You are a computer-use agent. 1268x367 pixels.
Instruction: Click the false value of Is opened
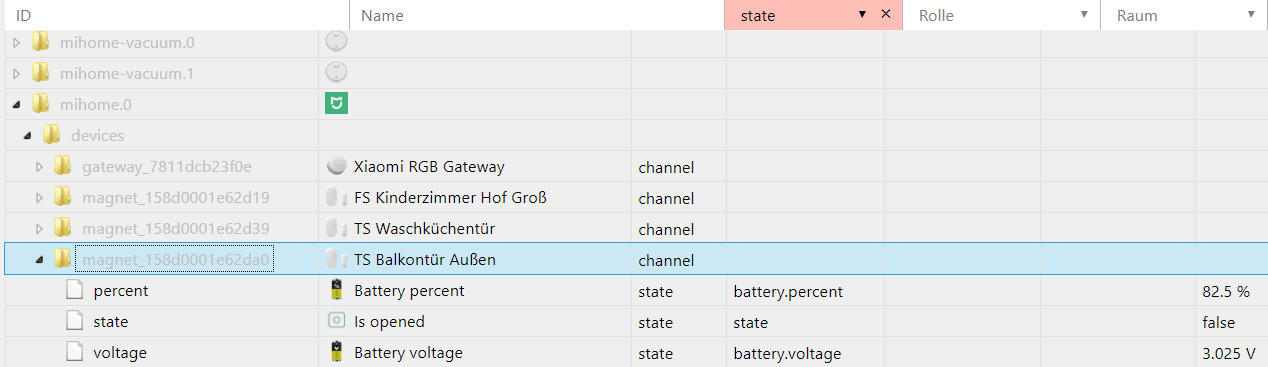point(1219,322)
